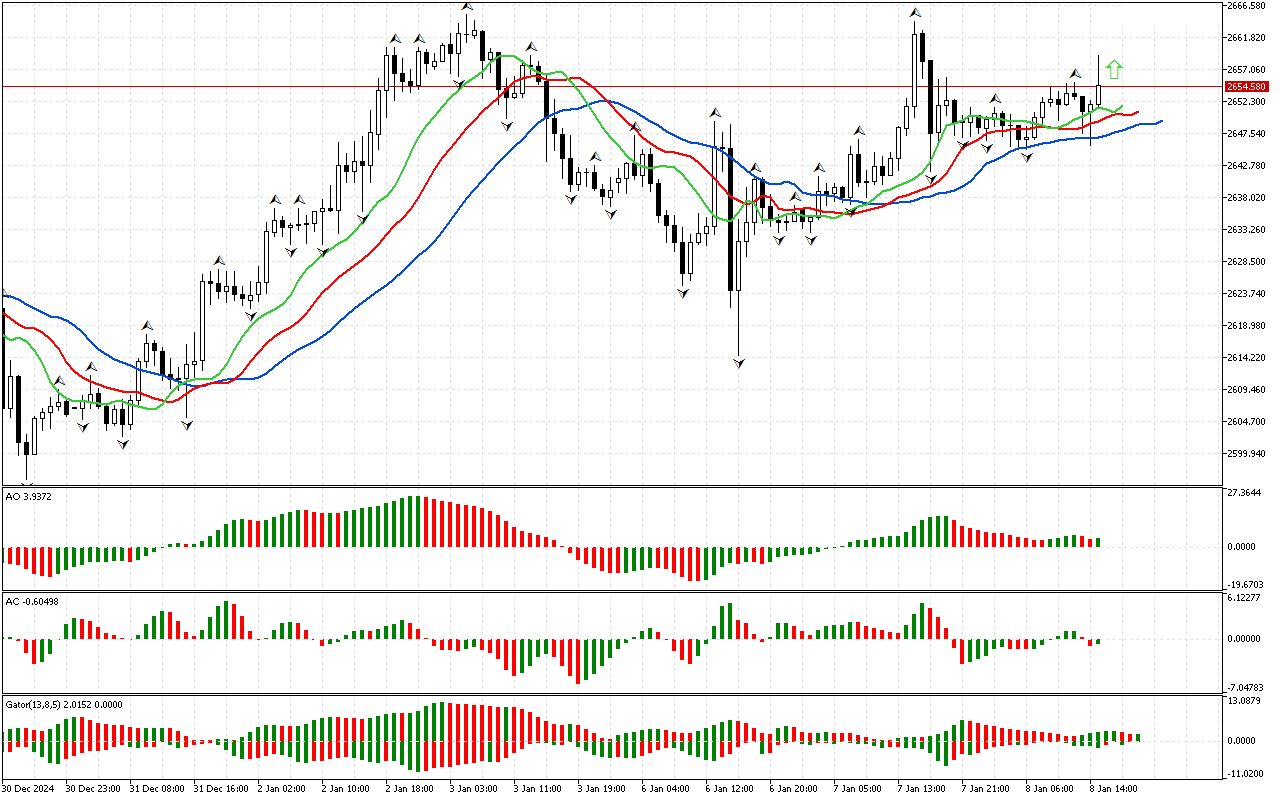
Task: Click the 2618.980 price scale value
Action: coord(1246,326)
